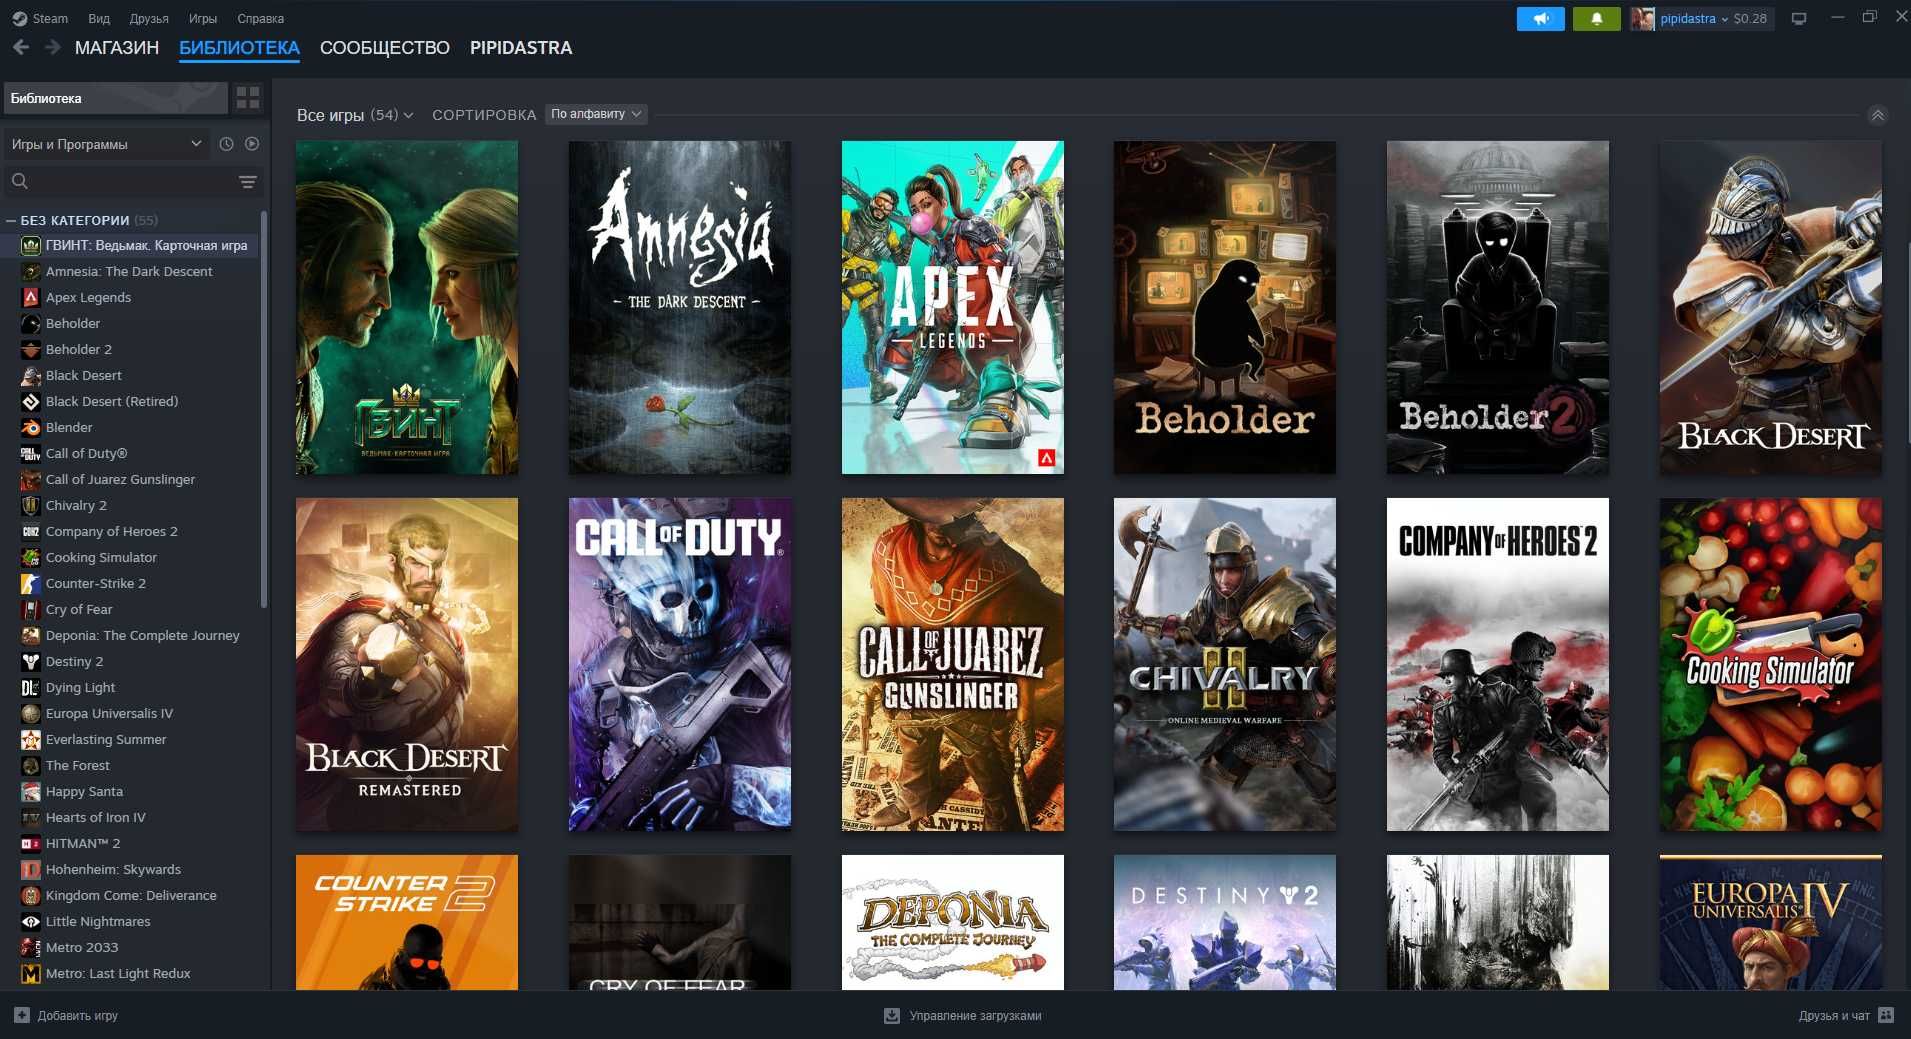Image resolution: width=1911 pixels, height=1039 pixels.
Task: Click Counter-Strike 2 list icon
Action: (x=31, y=583)
